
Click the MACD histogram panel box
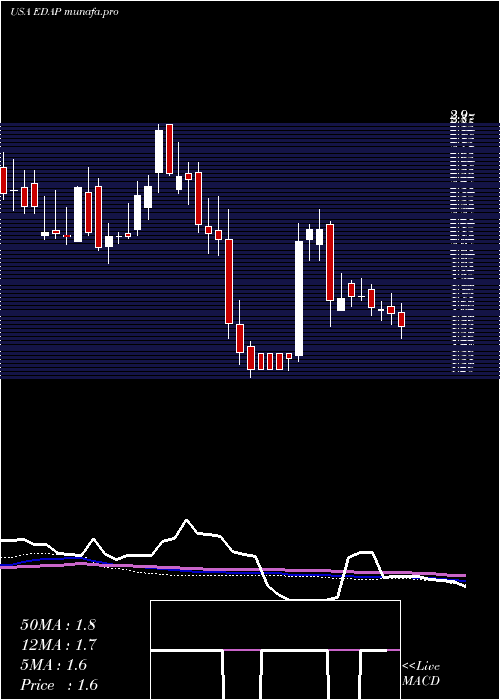pos(275,650)
